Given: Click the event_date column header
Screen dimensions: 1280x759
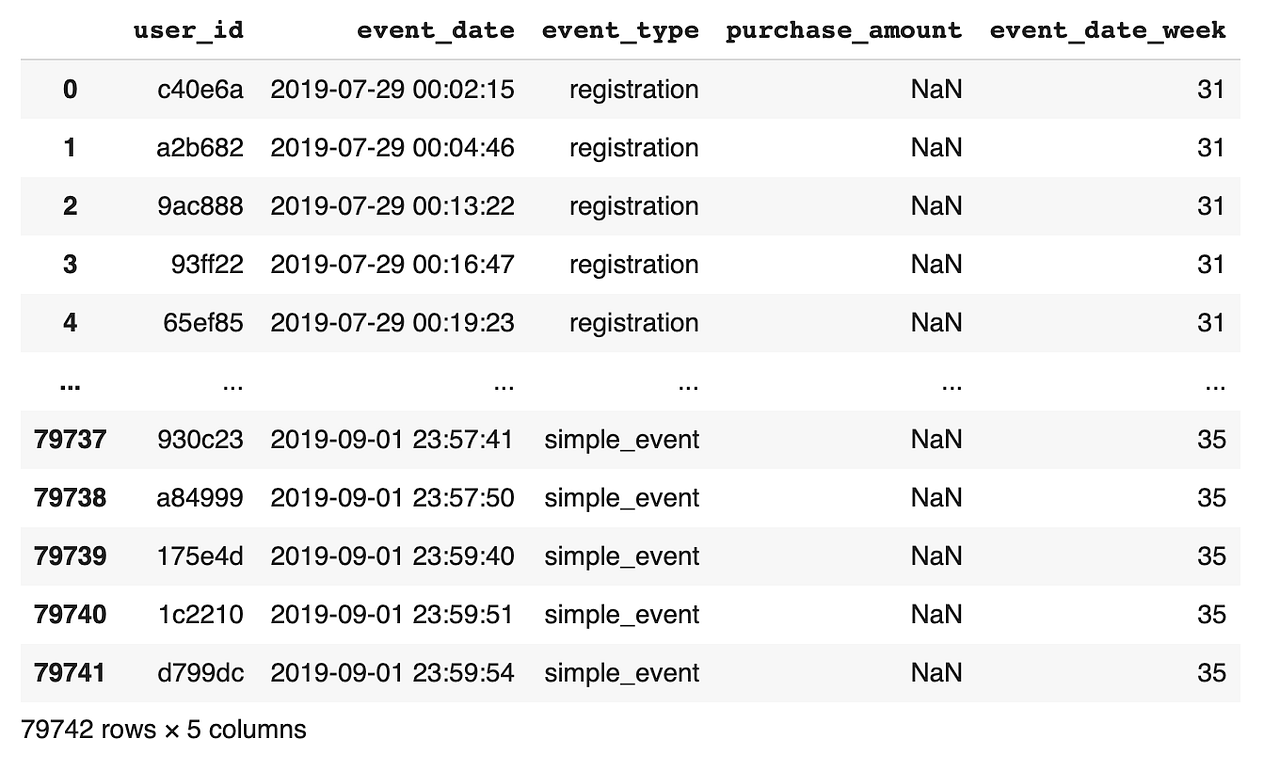Looking at the screenshot, I should 435,30.
